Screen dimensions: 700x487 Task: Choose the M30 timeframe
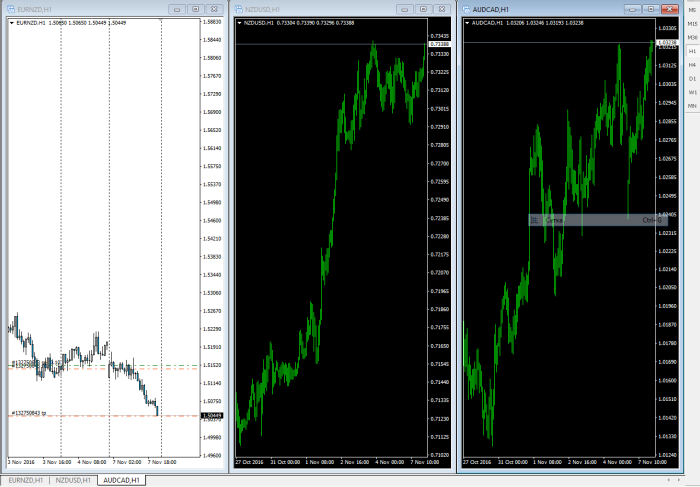tap(692, 37)
